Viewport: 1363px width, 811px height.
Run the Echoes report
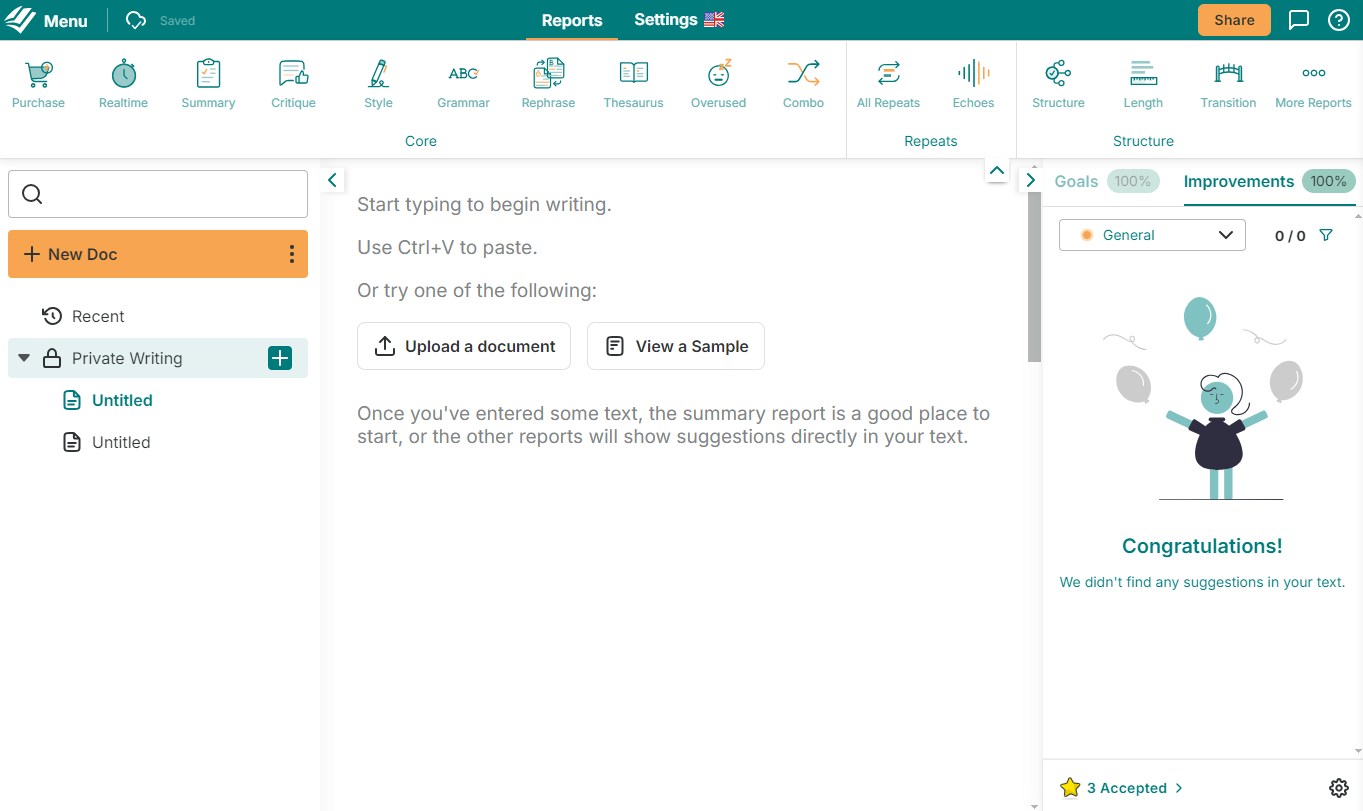[x=973, y=84]
